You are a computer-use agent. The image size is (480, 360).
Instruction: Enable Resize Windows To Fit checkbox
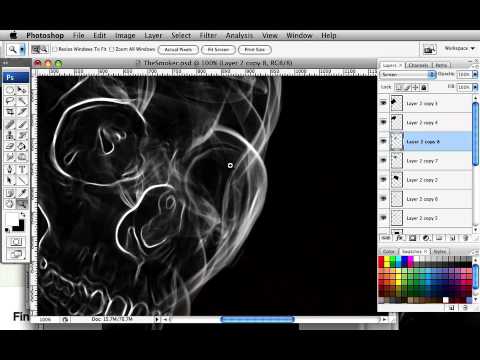[55, 49]
